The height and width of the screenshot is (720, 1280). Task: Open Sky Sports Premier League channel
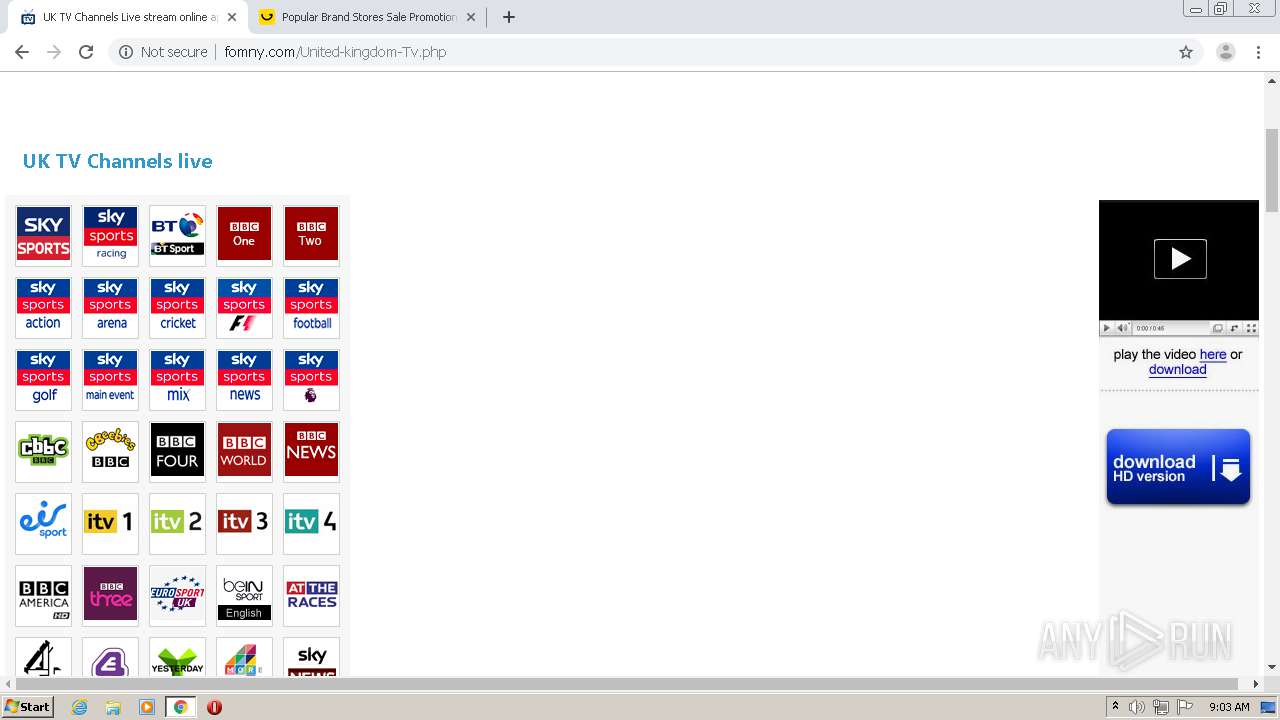coord(311,379)
